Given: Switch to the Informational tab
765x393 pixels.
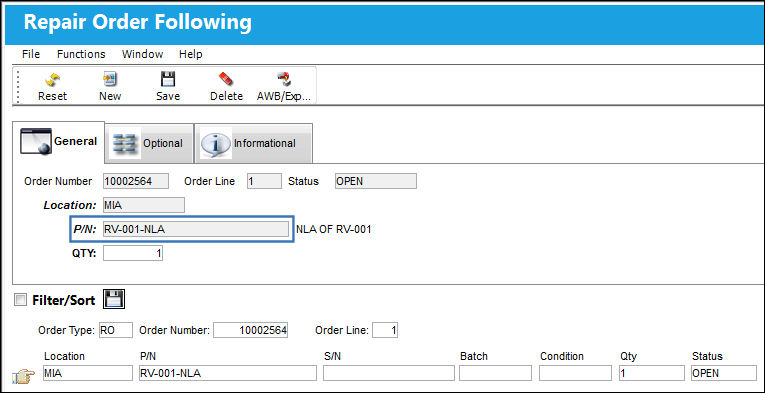Looking at the screenshot, I should click(253, 143).
